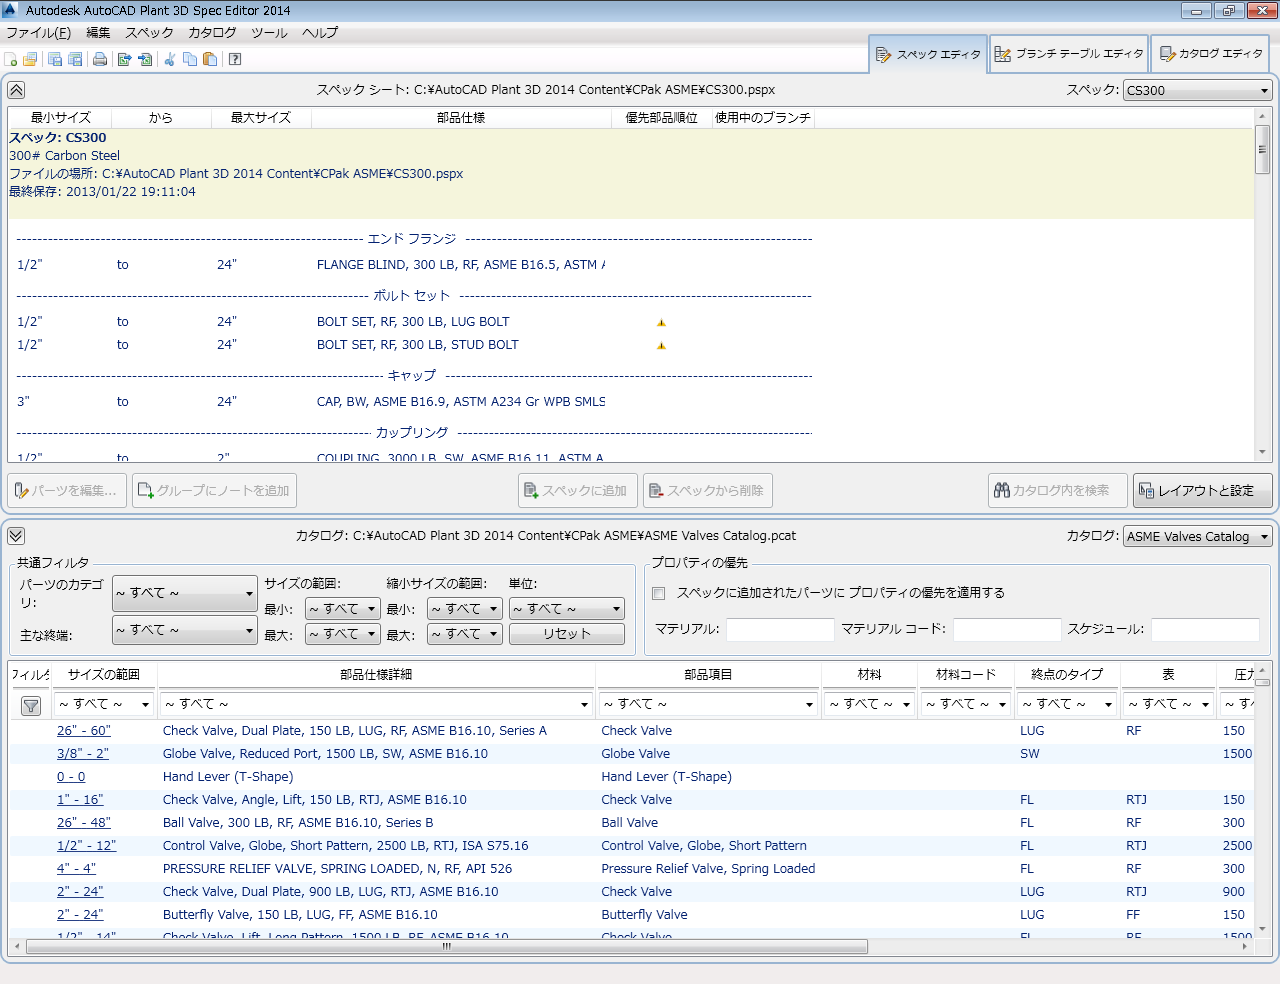This screenshot has width=1280, height=984.
Task: Click the Copy icon in the toolbar
Action: click(x=190, y=59)
